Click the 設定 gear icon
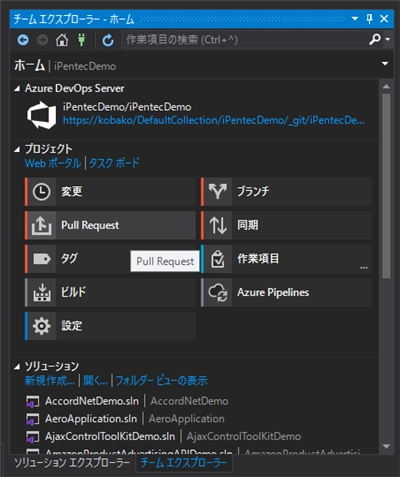 click(42, 326)
